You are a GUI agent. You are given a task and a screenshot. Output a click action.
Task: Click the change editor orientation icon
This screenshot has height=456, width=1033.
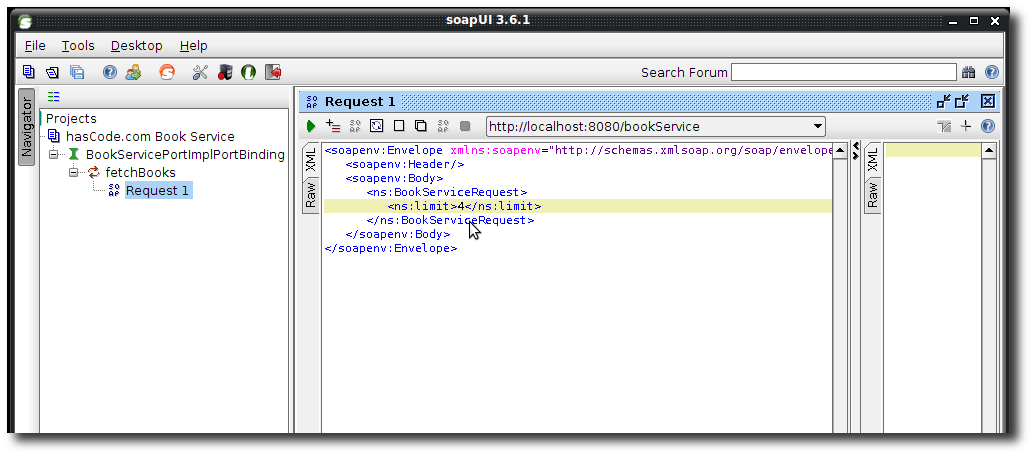tap(945, 127)
